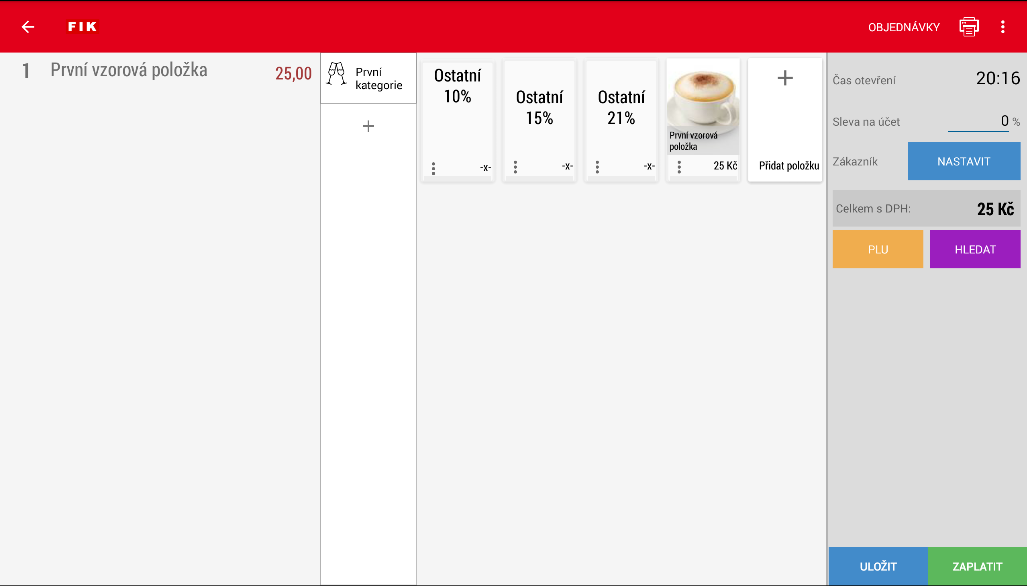Go back using the arrow icon
The width and height of the screenshot is (1027, 586).
[x=28, y=27]
